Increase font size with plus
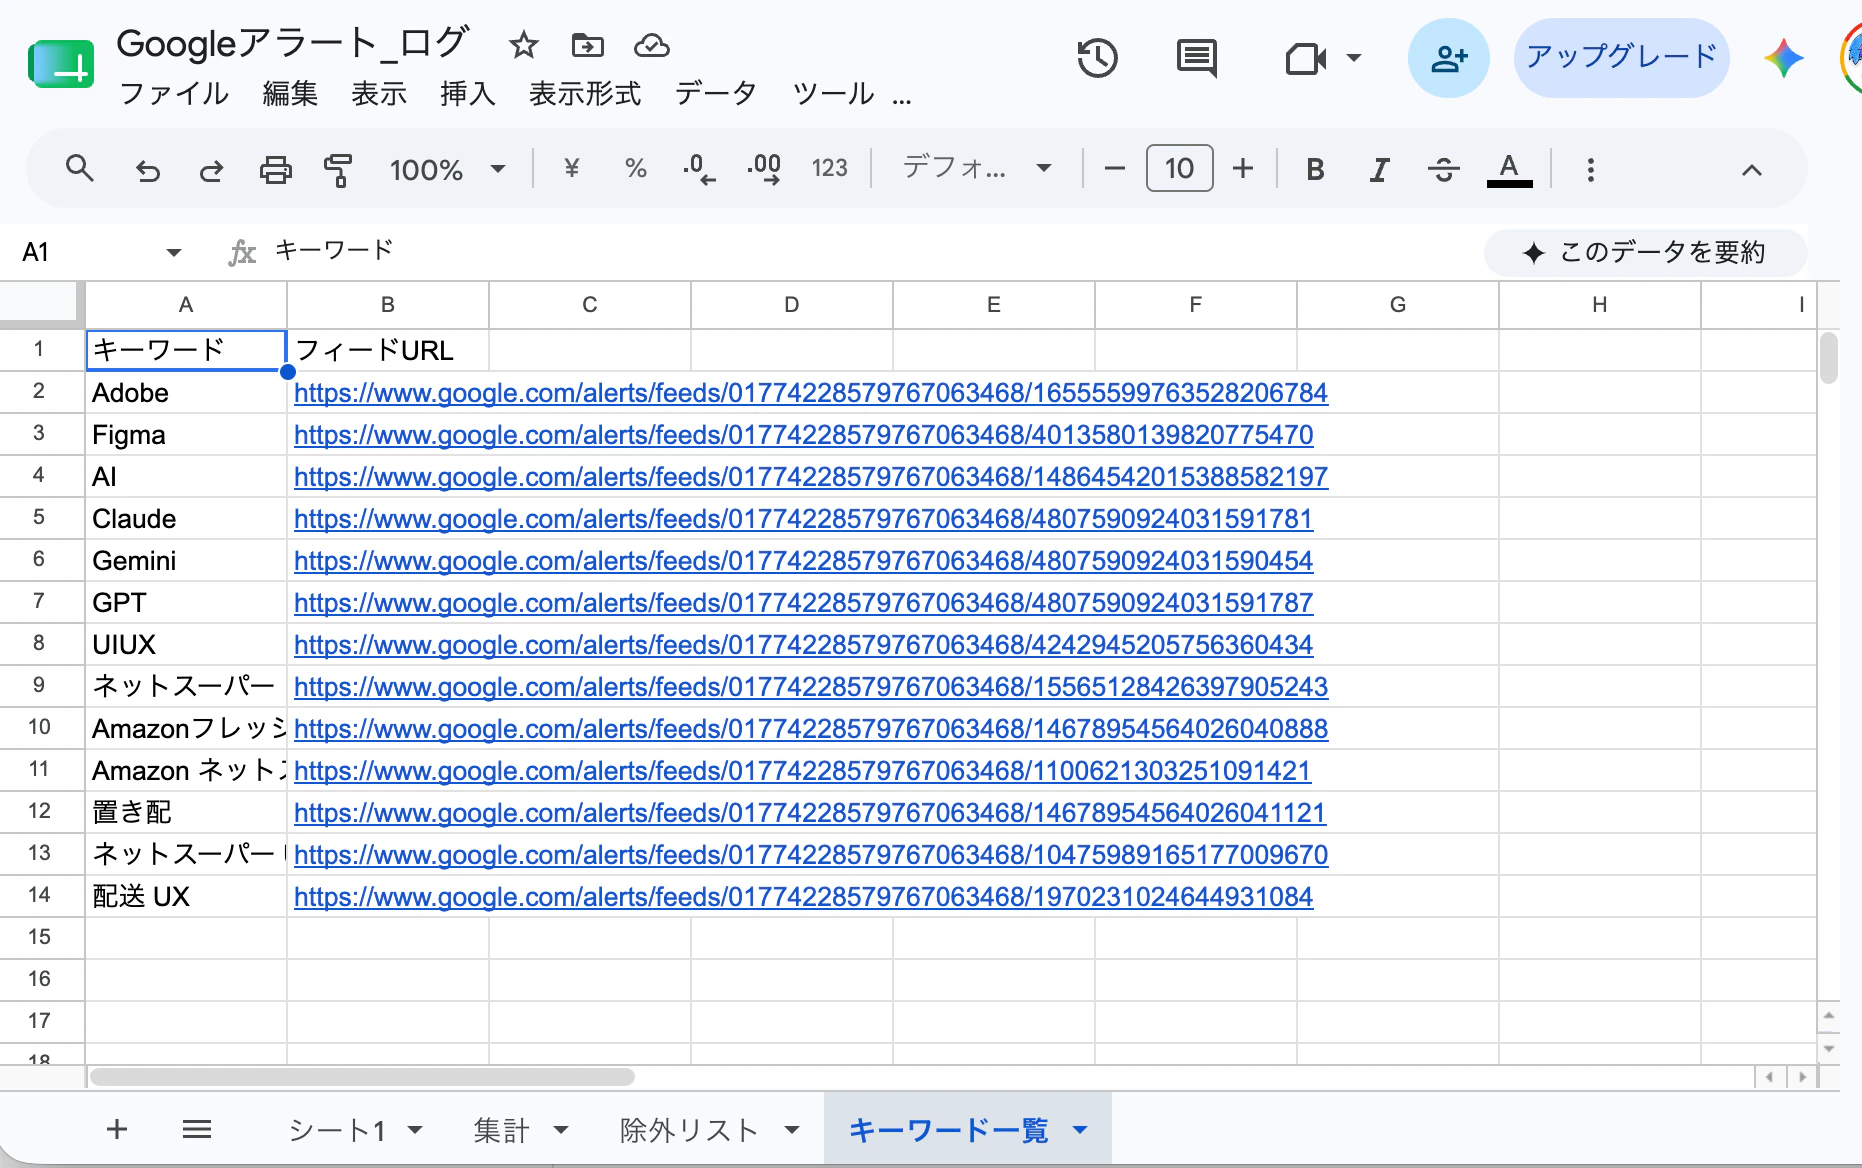 (1243, 168)
